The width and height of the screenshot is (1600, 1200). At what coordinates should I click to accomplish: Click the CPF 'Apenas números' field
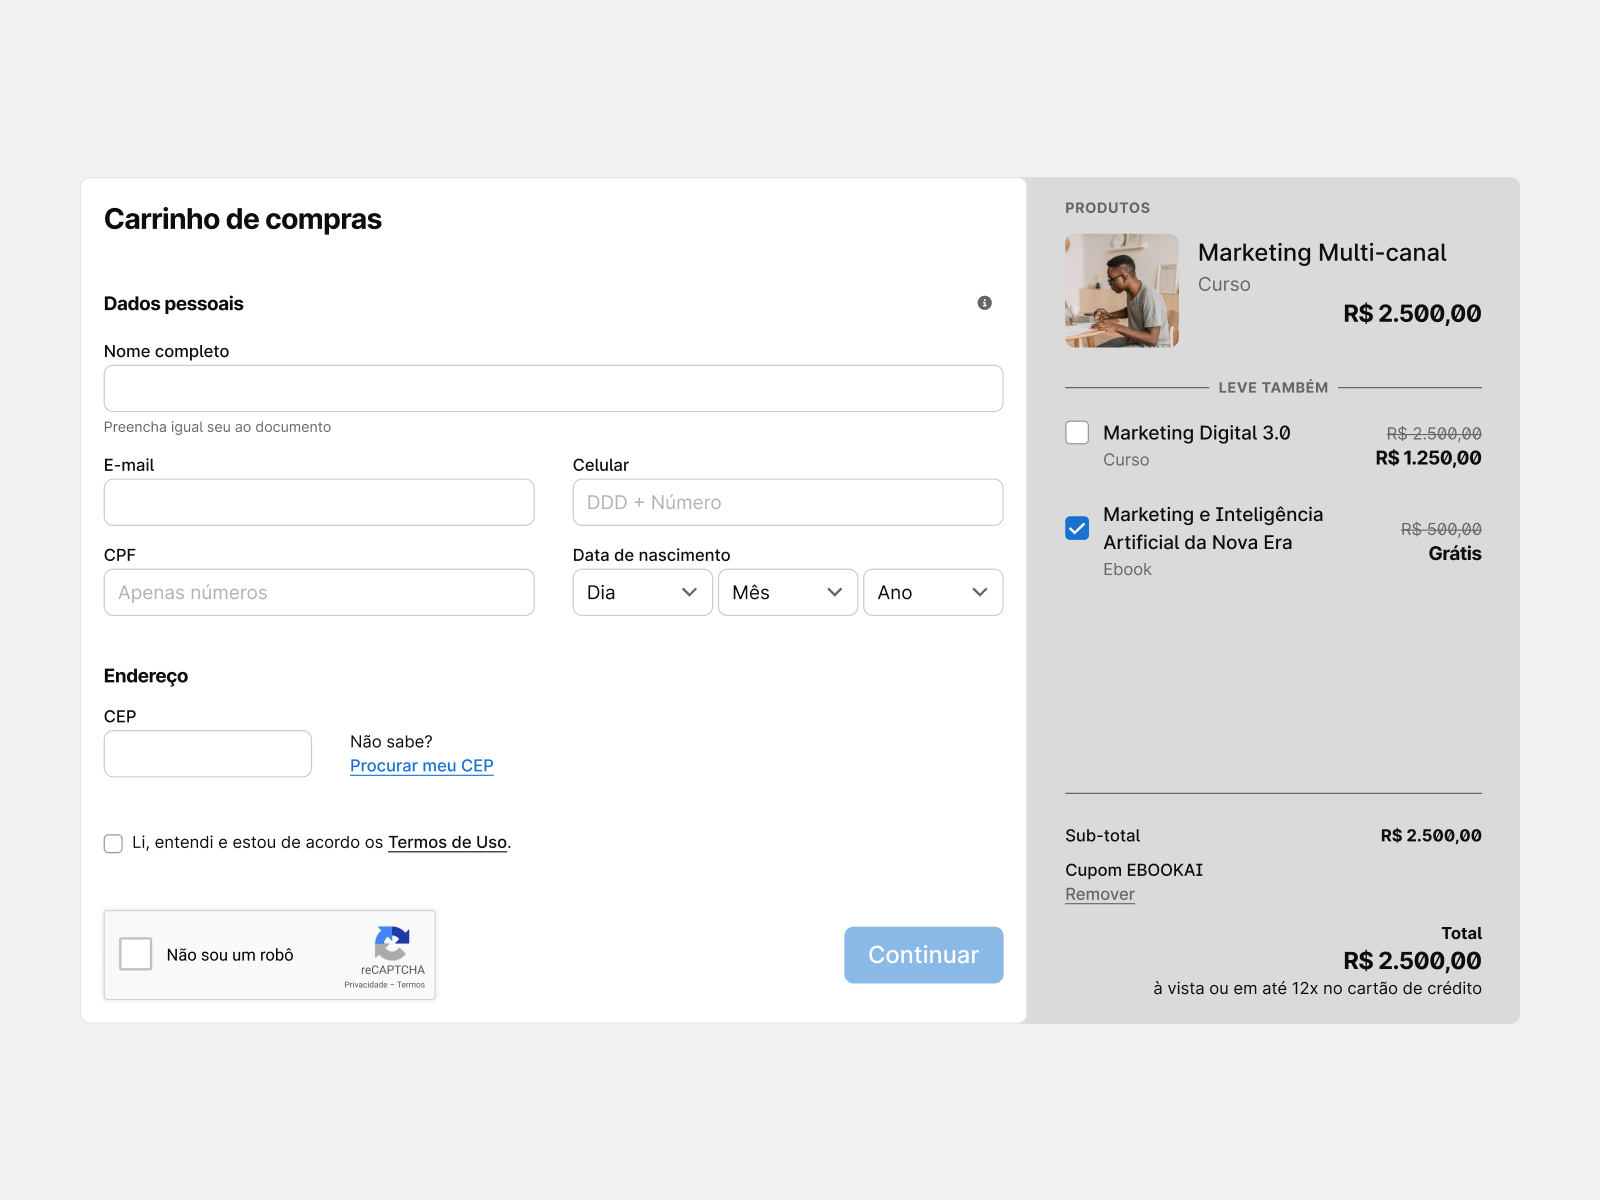(x=318, y=592)
